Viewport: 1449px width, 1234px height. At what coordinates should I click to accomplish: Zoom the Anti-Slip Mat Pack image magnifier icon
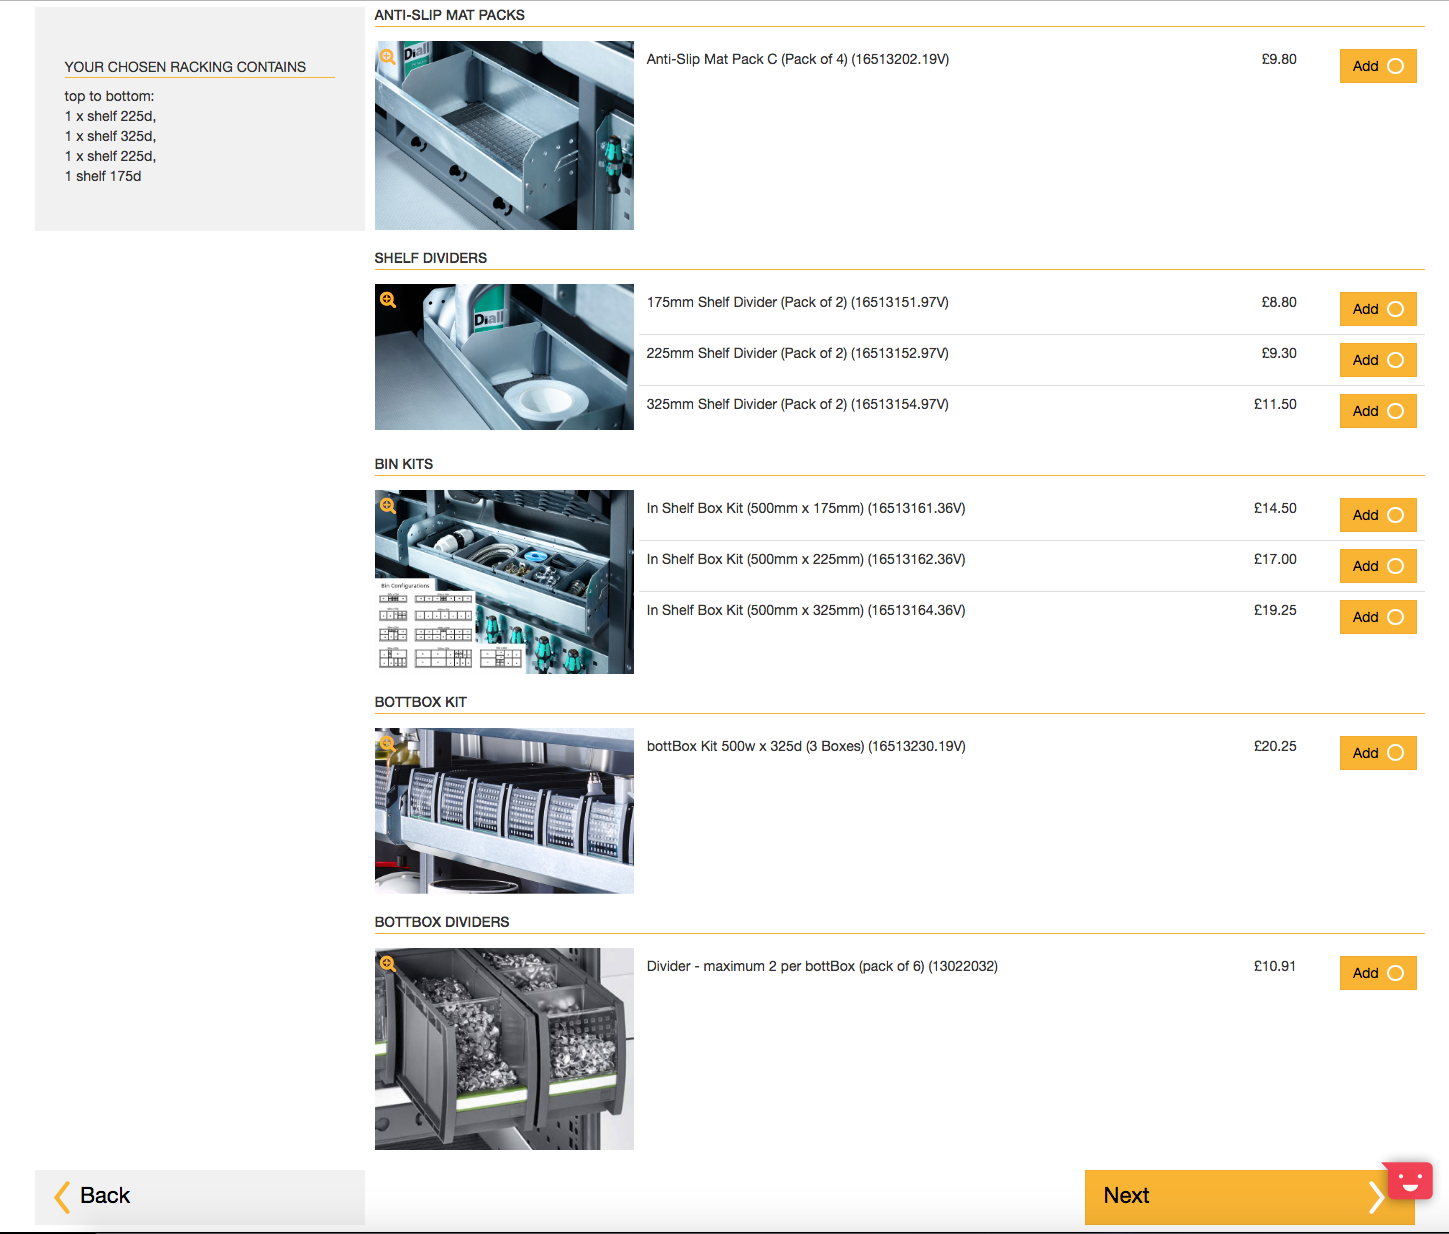coord(387,57)
